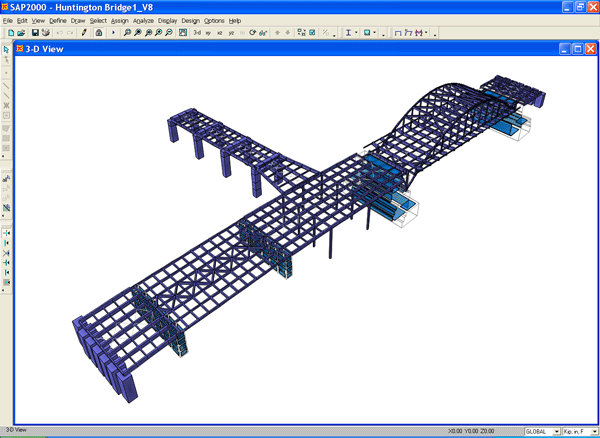The image size is (600, 438).
Task: Click the Open File folder icon
Action: [x=21, y=33]
